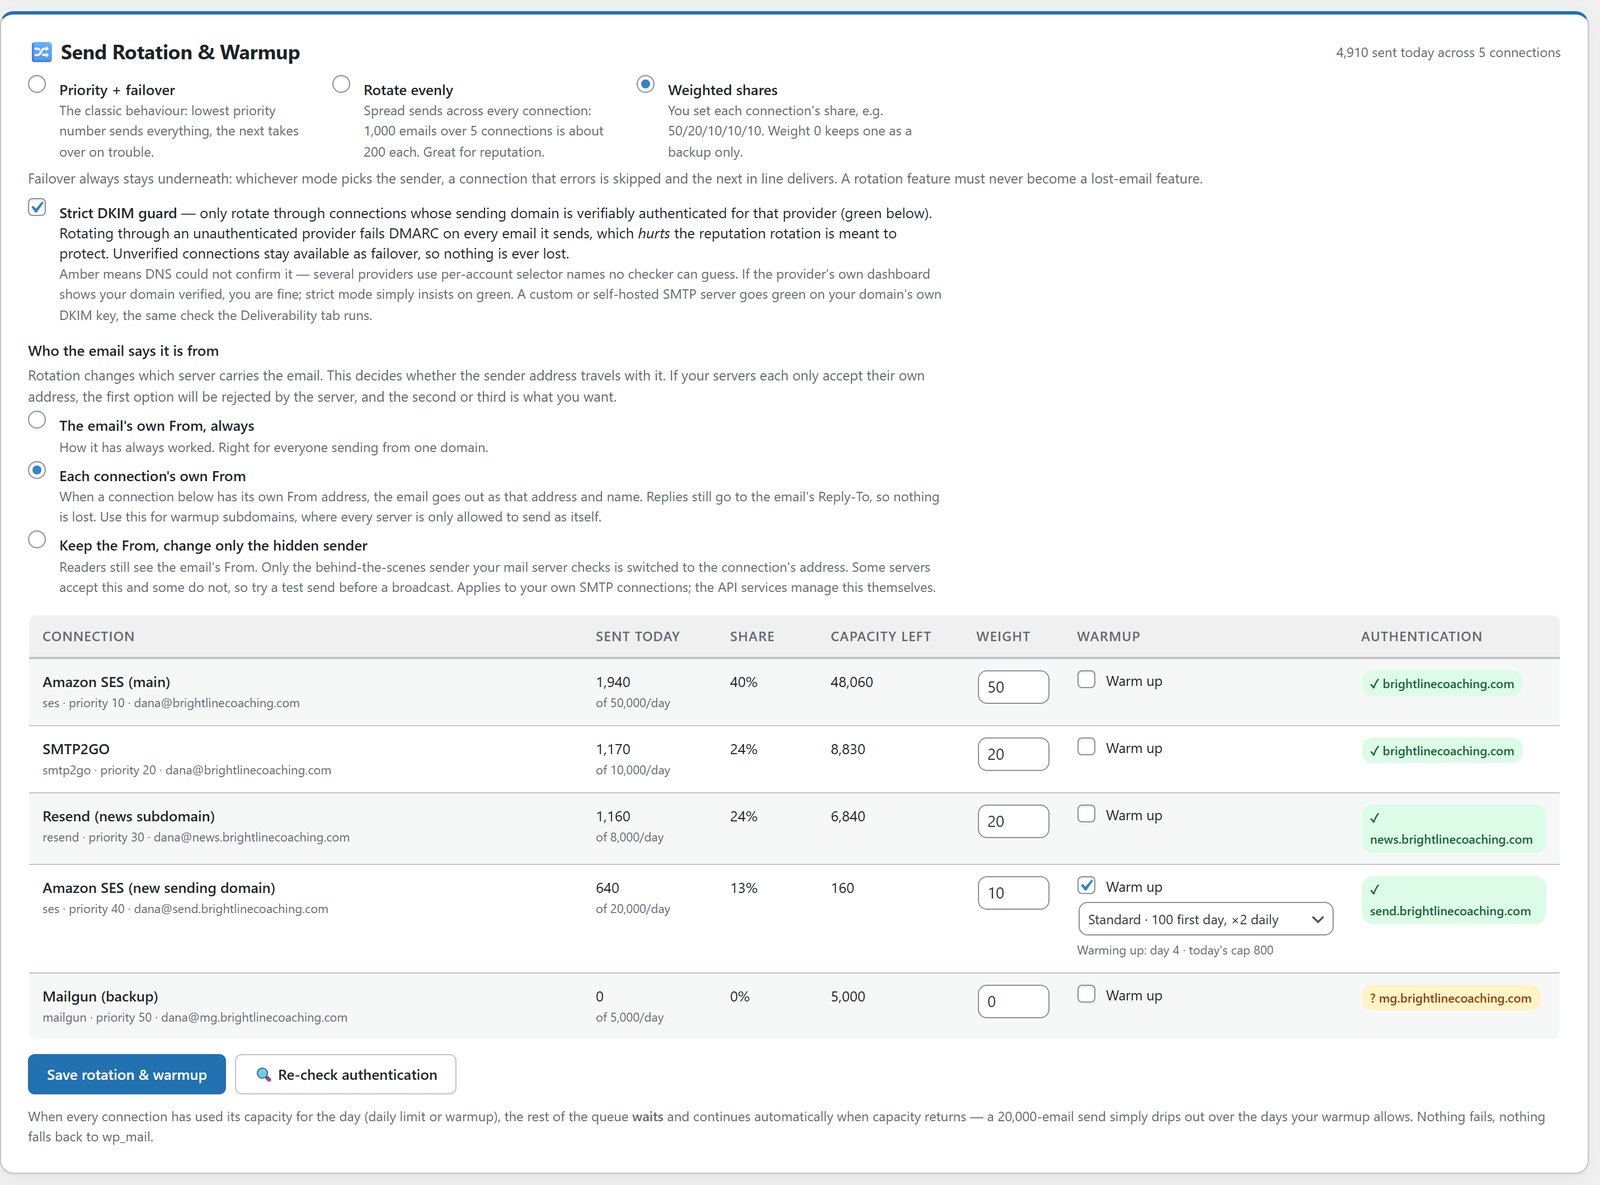Viewport: 1600px width, 1185px height.
Task: Enable Warm up for SMTP2GO
Action: click(1086, 747)
